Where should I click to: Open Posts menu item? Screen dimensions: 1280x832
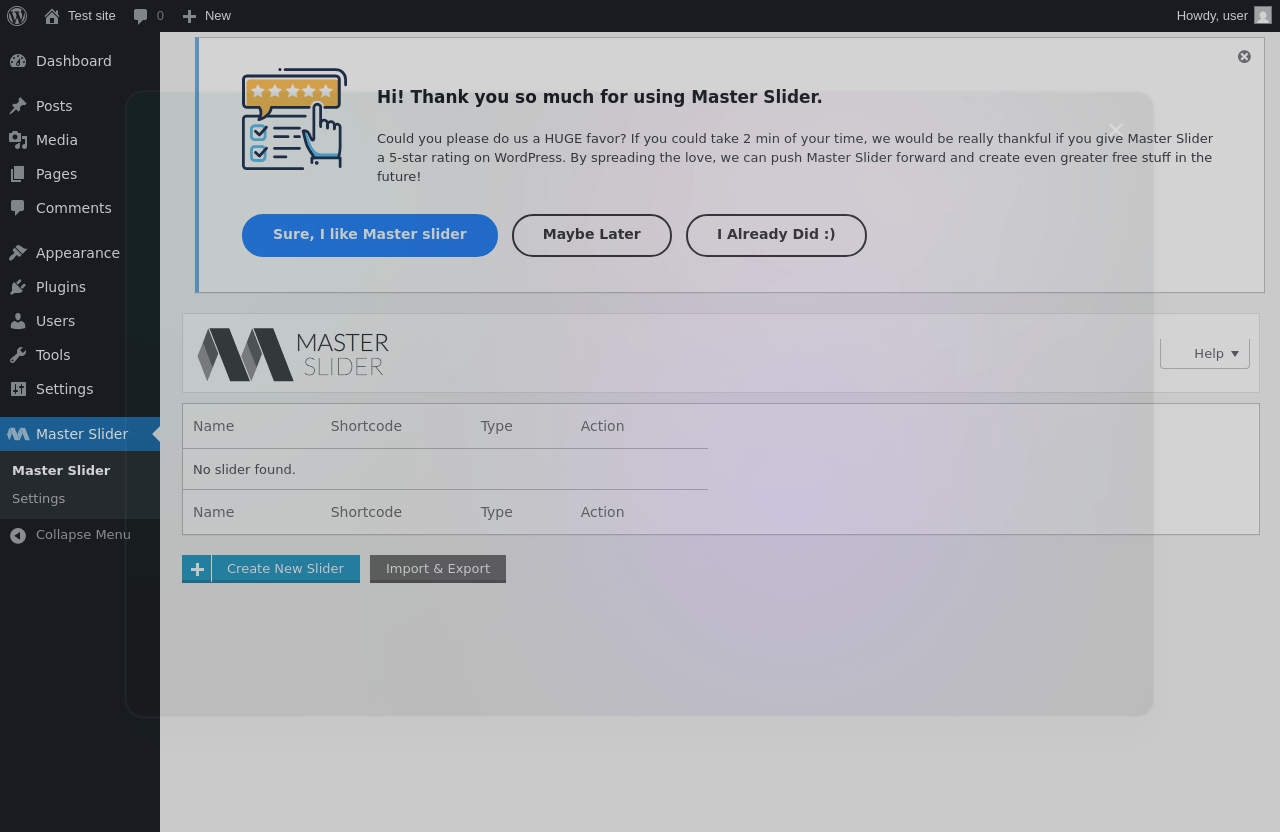point(80,106)
